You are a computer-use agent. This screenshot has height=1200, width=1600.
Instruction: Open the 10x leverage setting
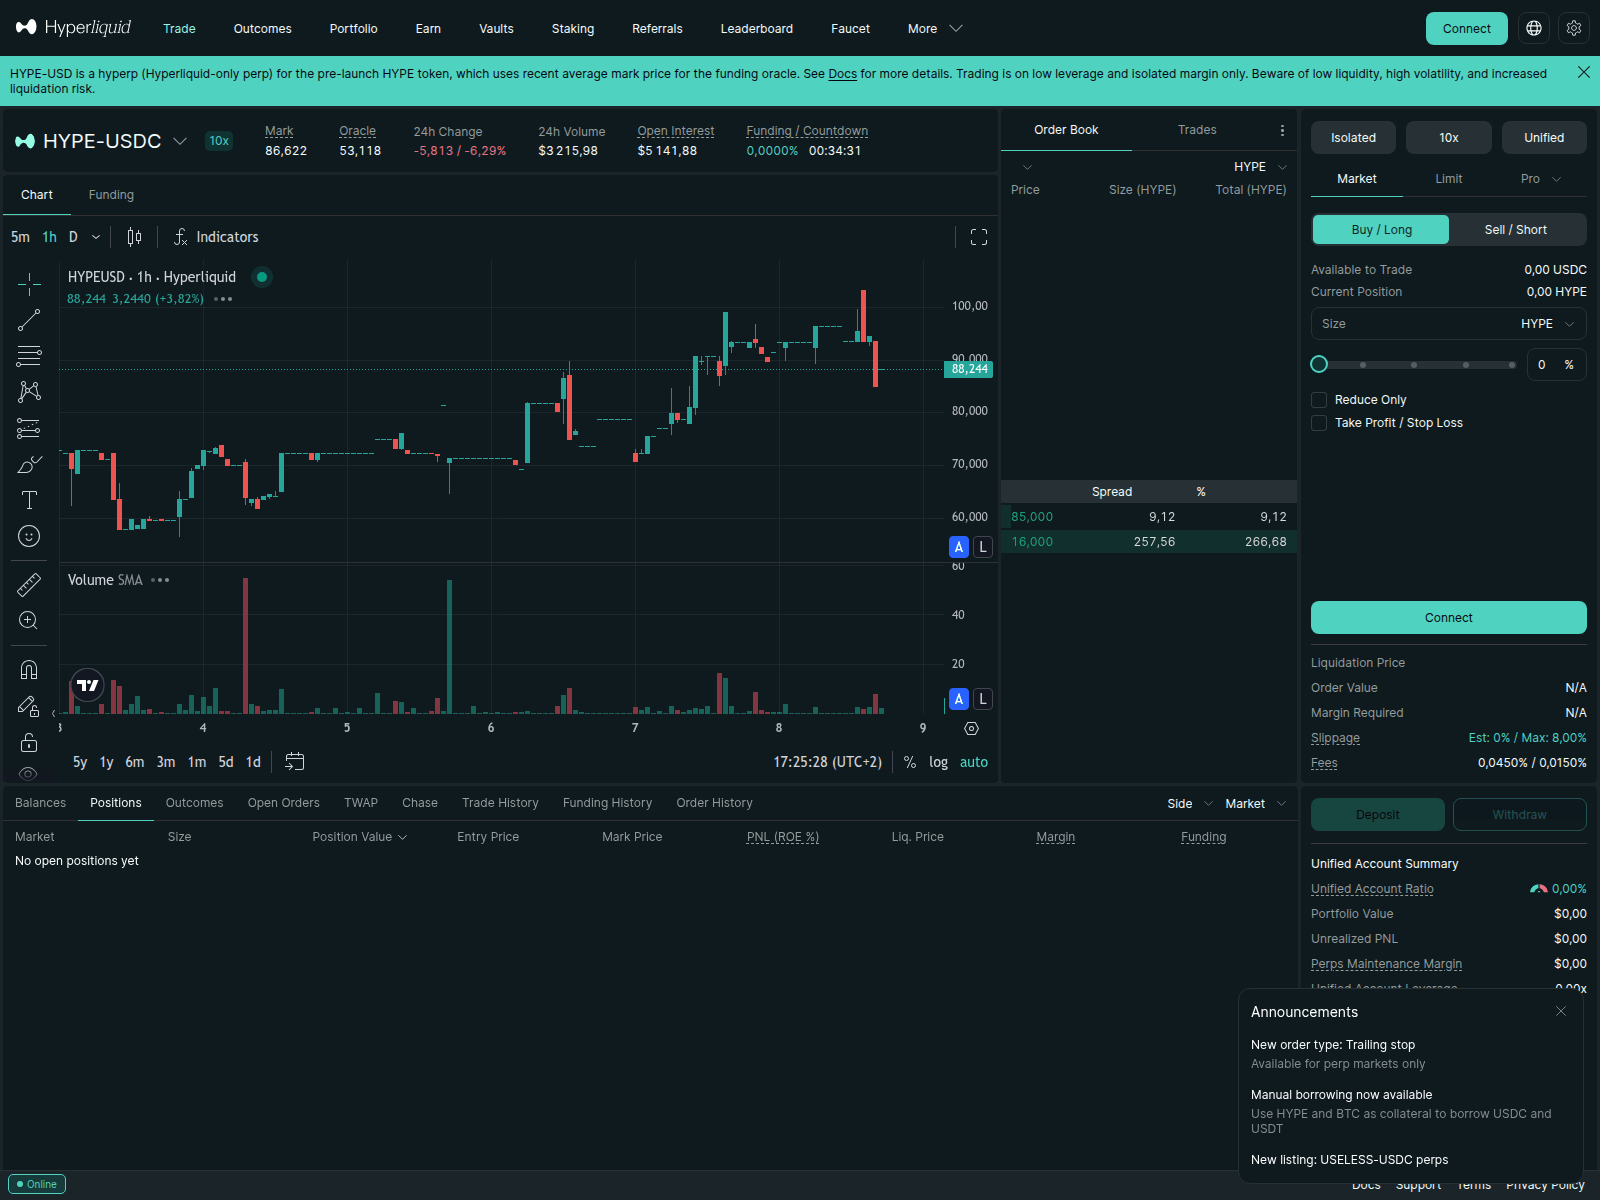1449,138
